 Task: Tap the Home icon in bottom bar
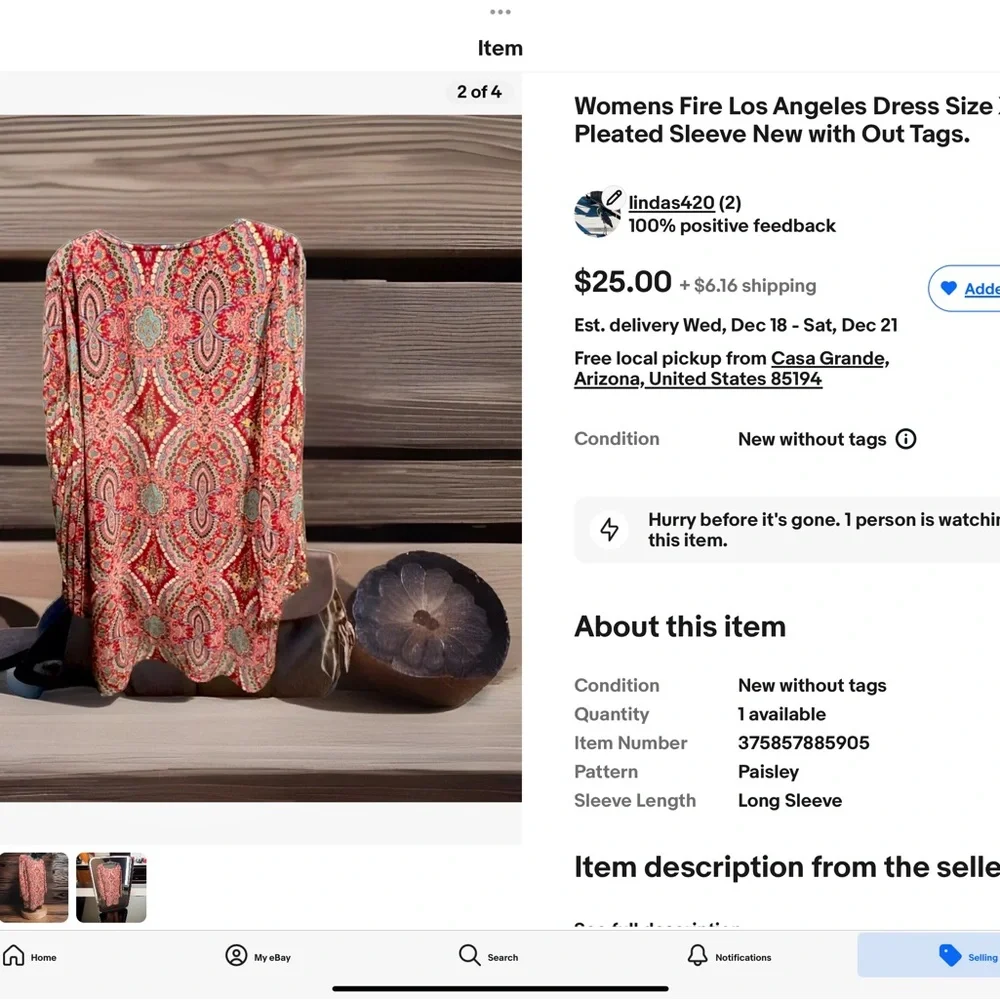coord(14,956)
